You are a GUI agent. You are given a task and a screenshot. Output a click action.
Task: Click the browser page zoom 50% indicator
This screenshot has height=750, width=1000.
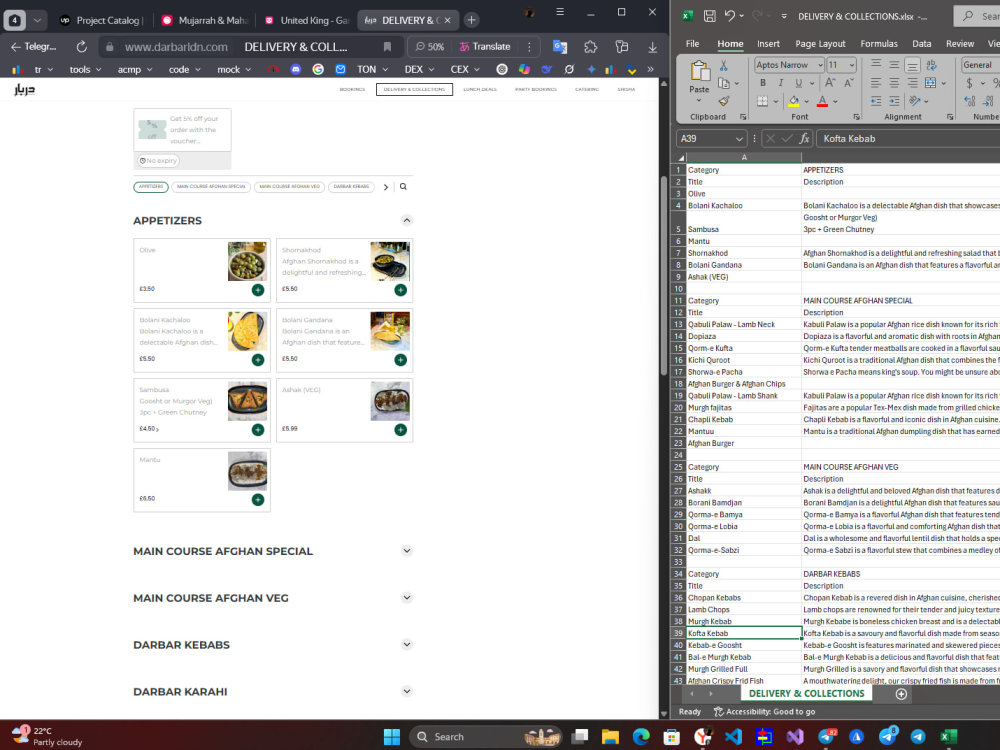[430, 47]
